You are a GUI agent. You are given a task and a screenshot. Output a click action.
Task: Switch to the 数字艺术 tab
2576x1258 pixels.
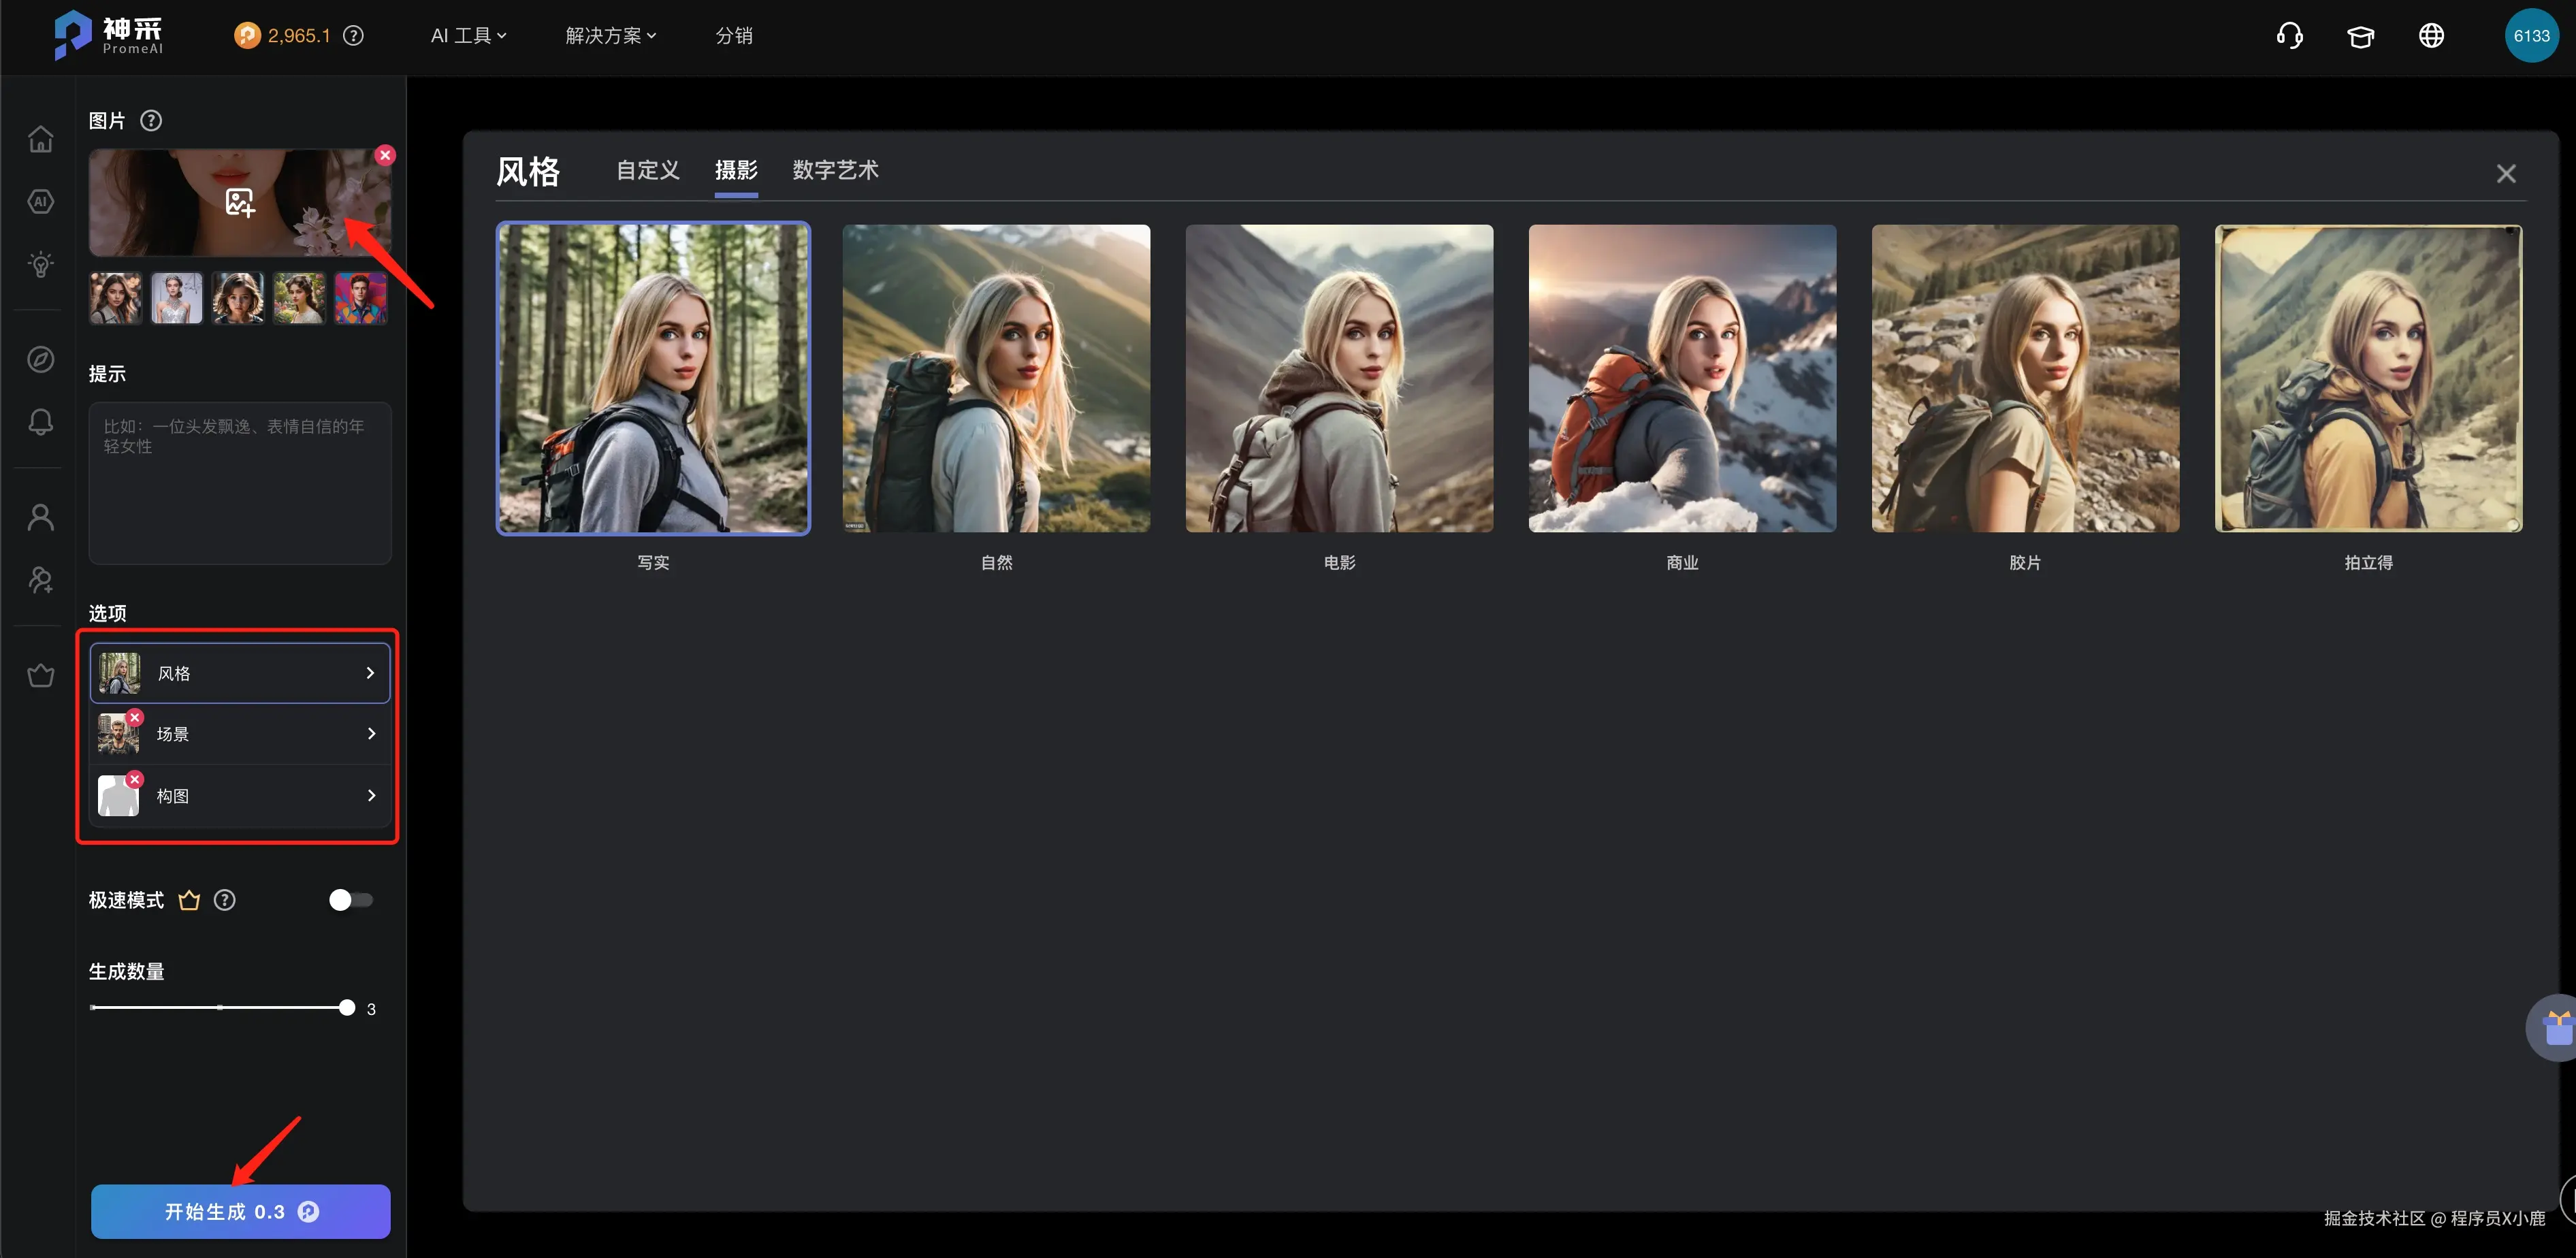tap(835, 170)
